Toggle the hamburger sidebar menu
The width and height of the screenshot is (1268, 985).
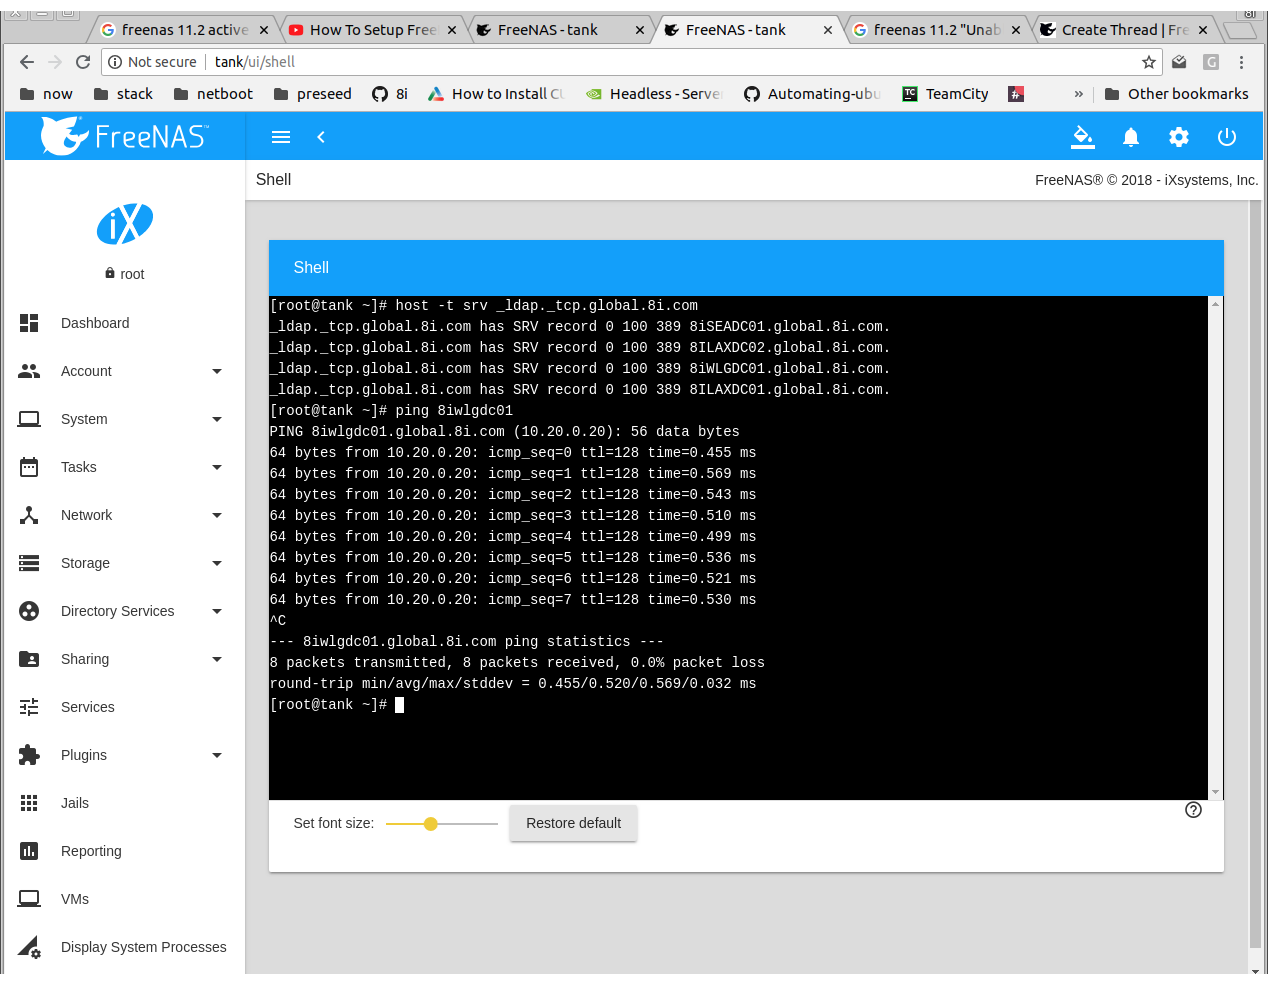[281, 137]
